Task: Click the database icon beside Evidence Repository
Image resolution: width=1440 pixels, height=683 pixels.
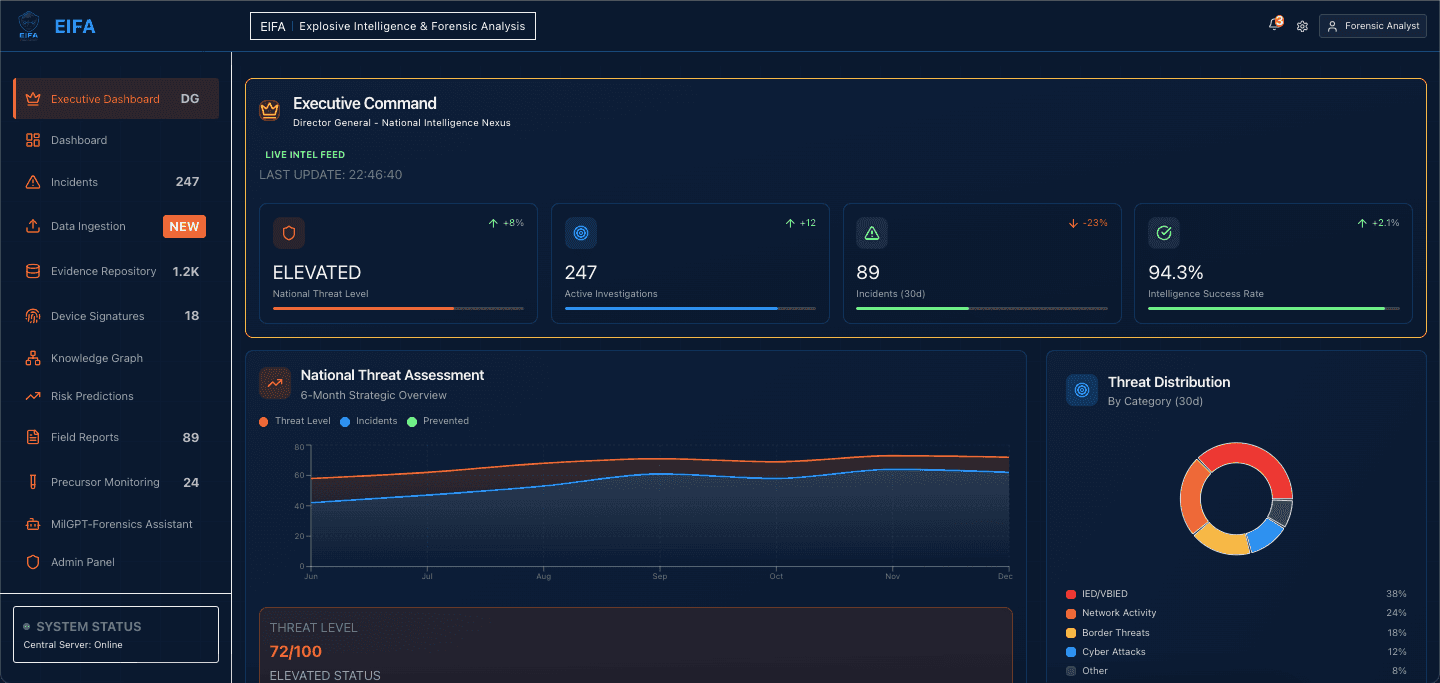Action: tap(33, 271)
